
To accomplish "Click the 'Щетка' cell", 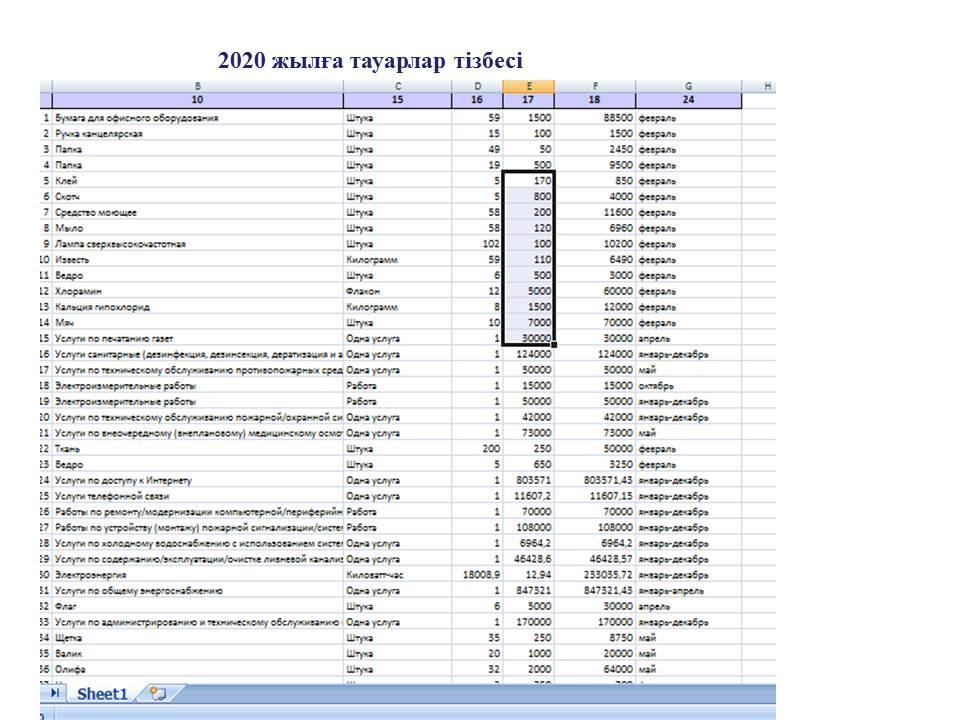I will tap(198, 638).
